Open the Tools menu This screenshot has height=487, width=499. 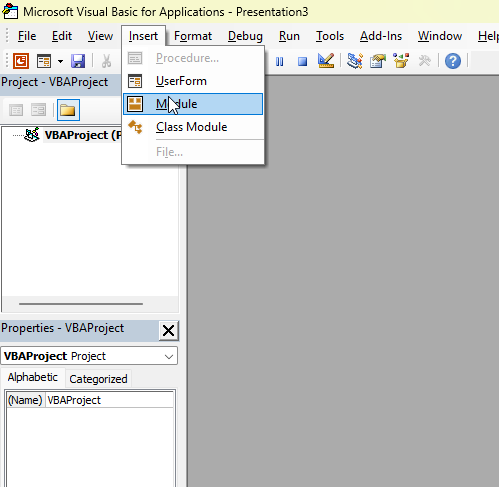[x=330, y=36]
